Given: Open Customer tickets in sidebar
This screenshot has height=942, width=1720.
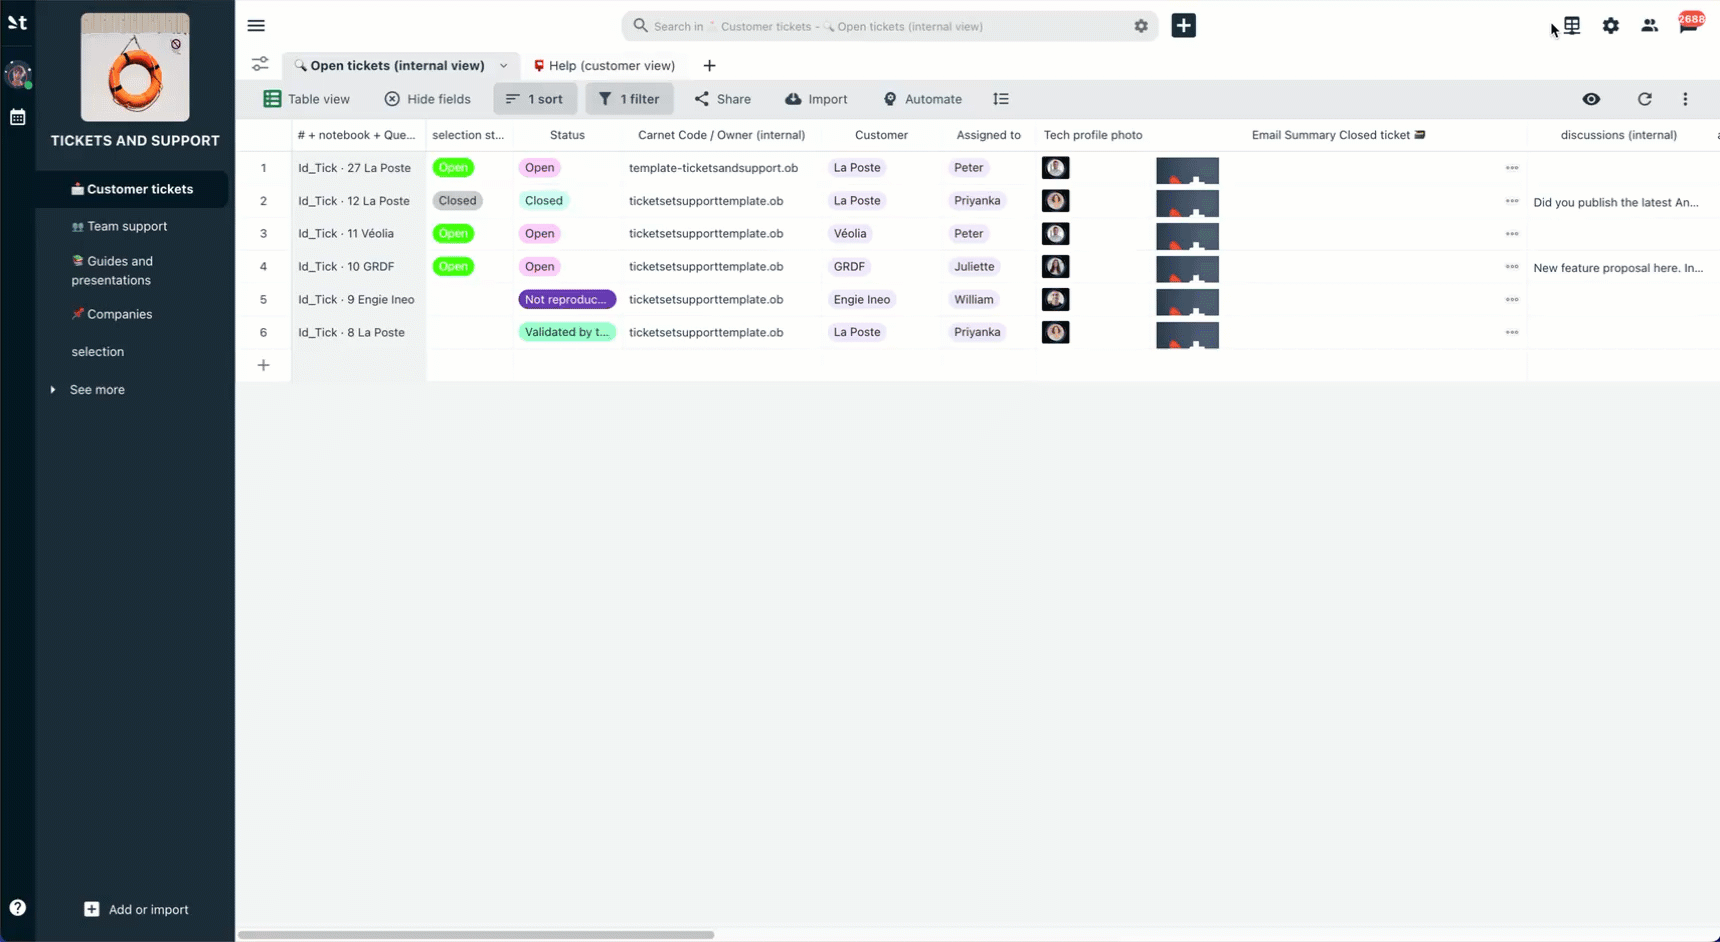Looking at the screenshot, I should pyautogui.click(x=132, y=189).
